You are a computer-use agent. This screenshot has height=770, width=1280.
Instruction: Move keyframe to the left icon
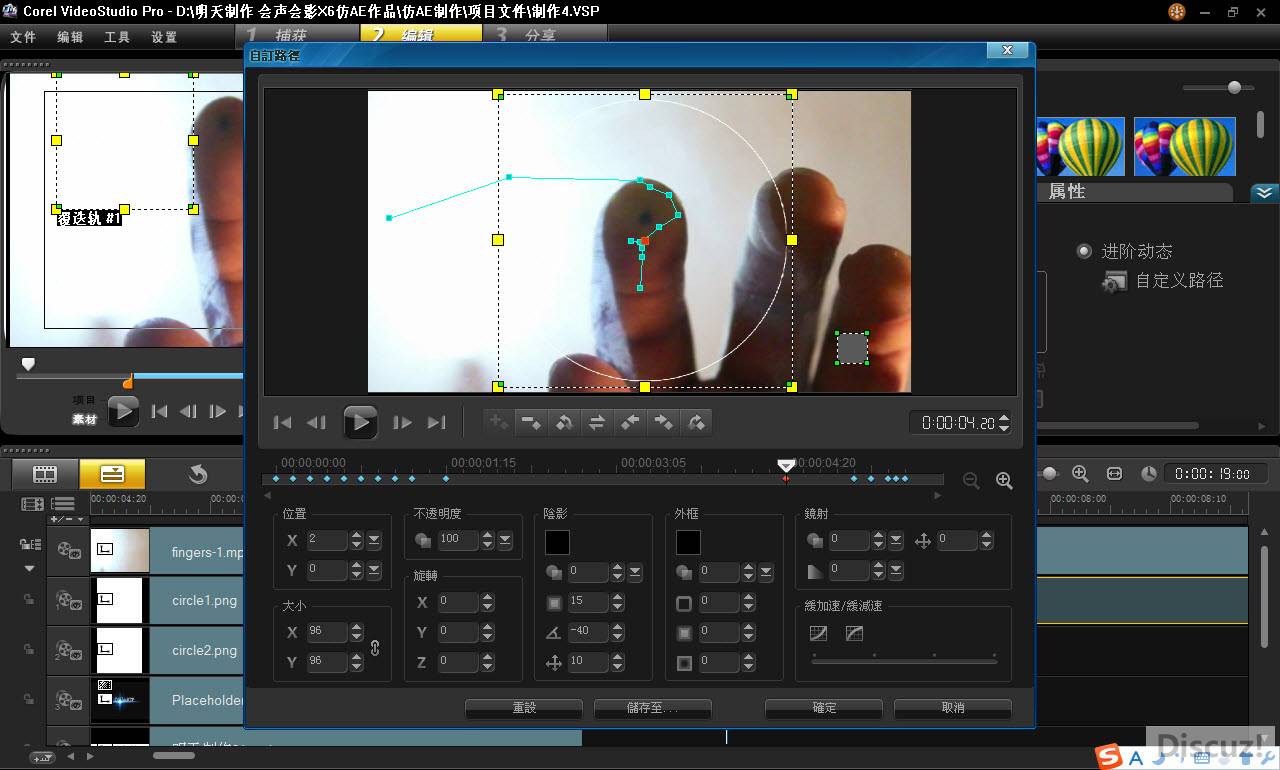click(x=630, y=423)
